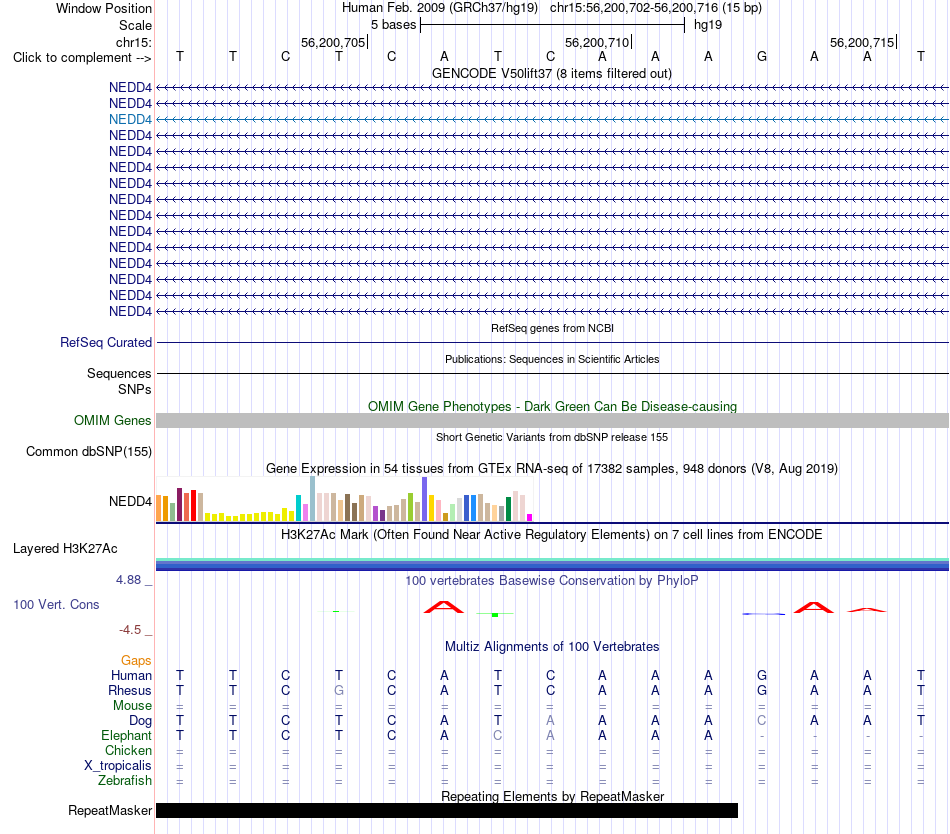Click the orange 'Gaps' label

[x=136, y=660]
